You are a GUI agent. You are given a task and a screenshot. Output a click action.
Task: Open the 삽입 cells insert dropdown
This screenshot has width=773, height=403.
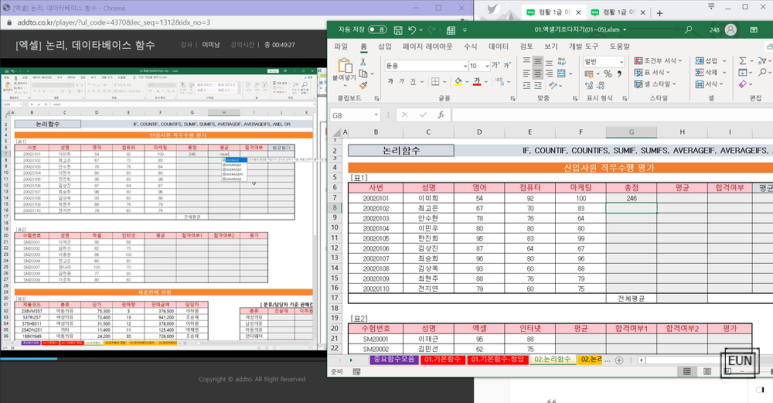click(x=711, y=61)
